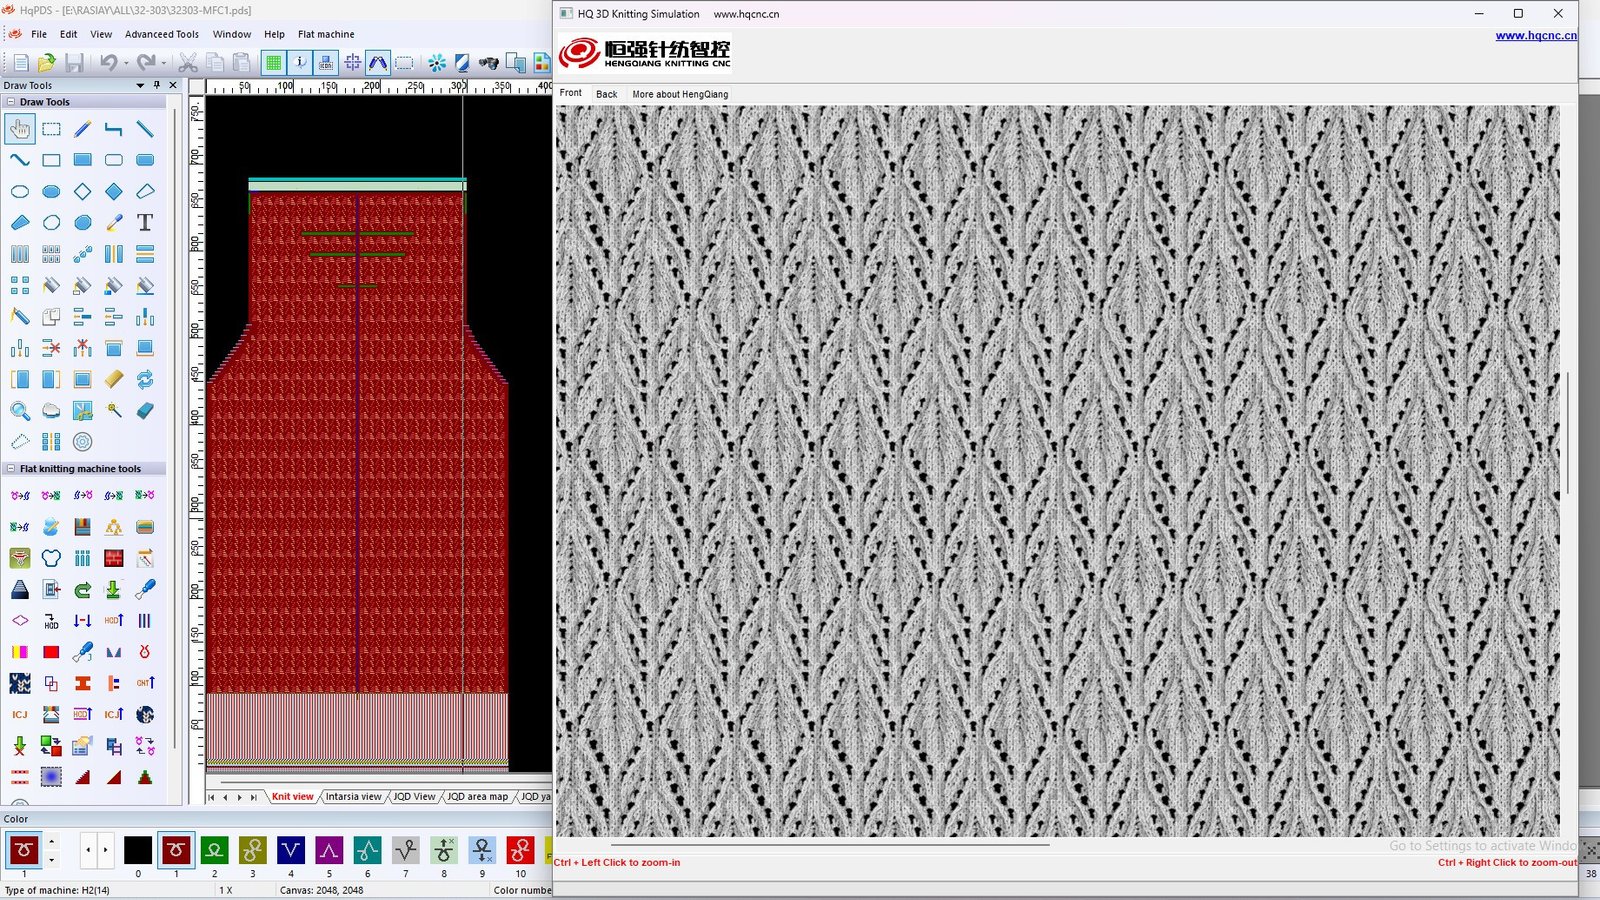The image size is (1600, 900).
Task: Click the color selector up arrow
Action: [52, 841]
